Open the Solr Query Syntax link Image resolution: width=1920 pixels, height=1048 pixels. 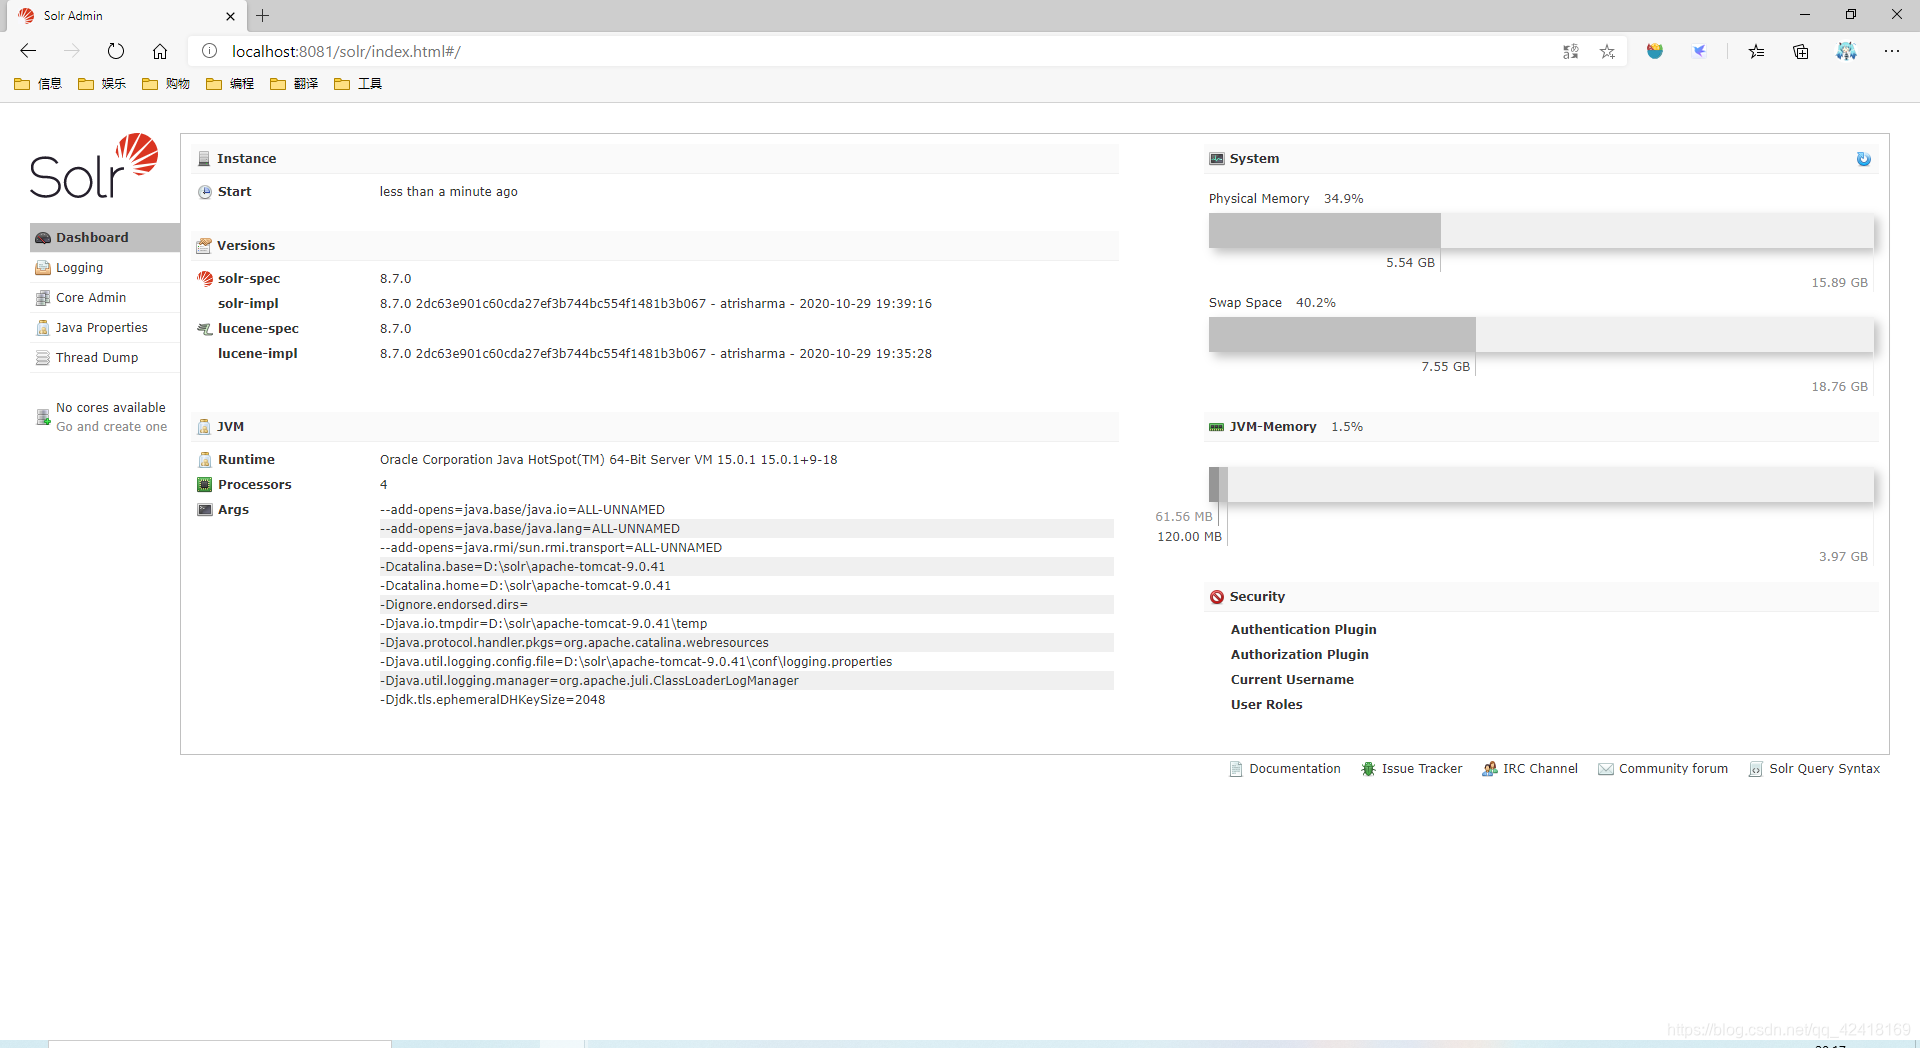1814,768
